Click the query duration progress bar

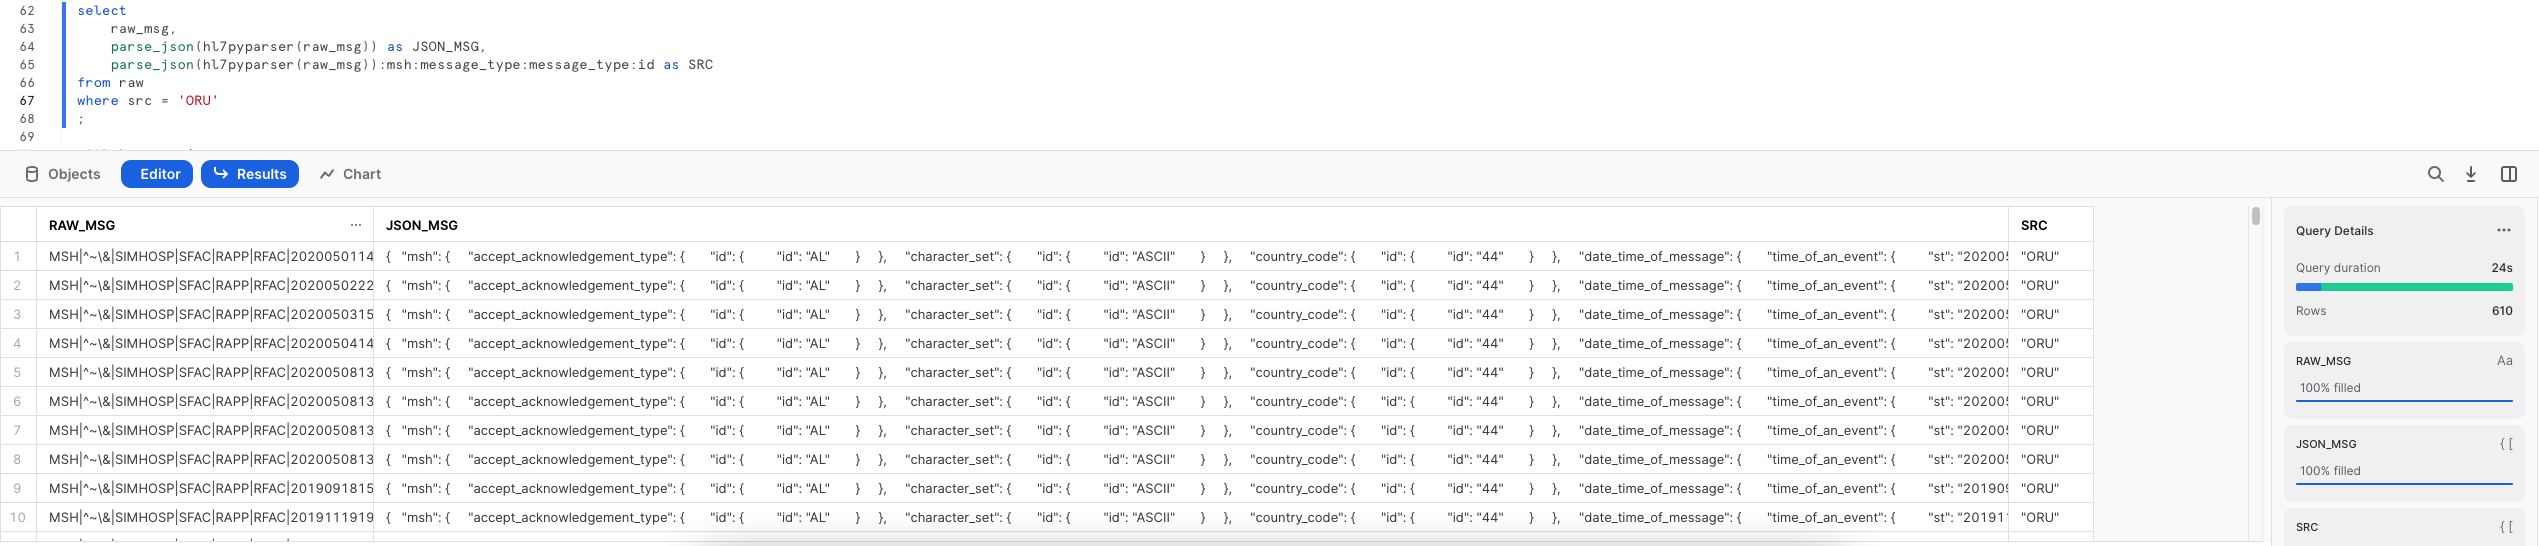coord(2403,287)
